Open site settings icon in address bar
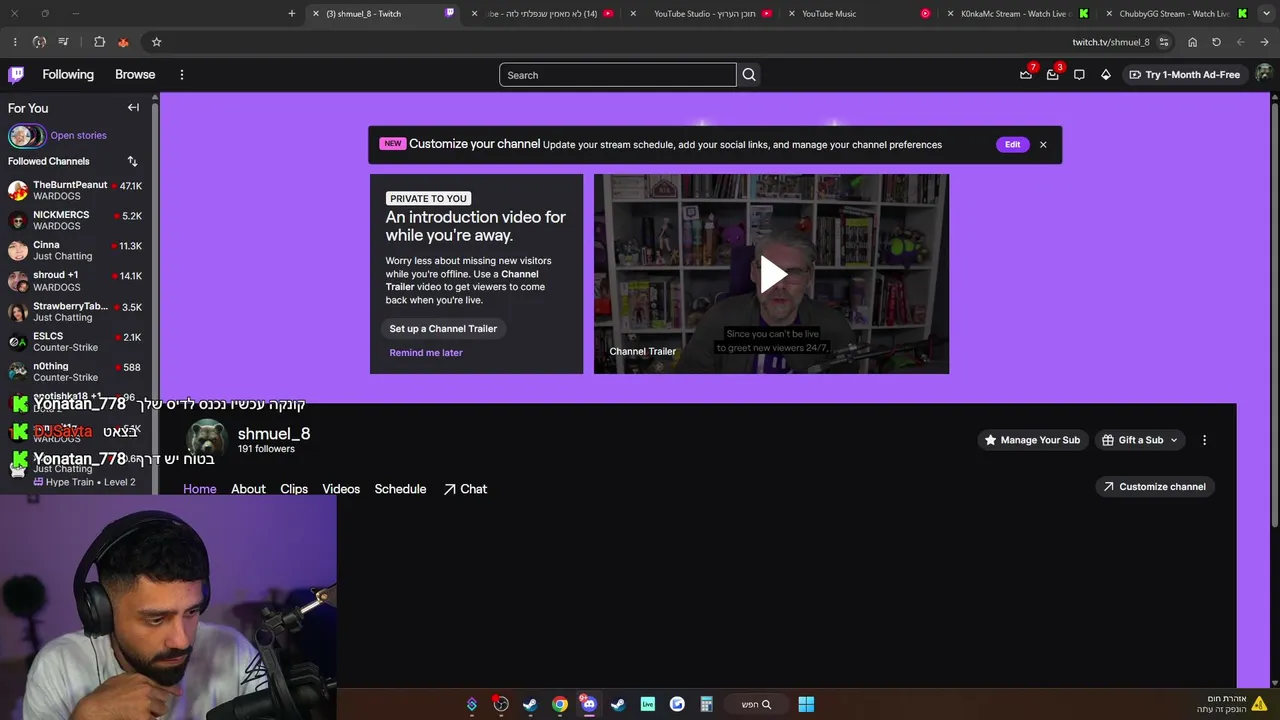Viewport: 1280px width, 720px height. 1164,42
